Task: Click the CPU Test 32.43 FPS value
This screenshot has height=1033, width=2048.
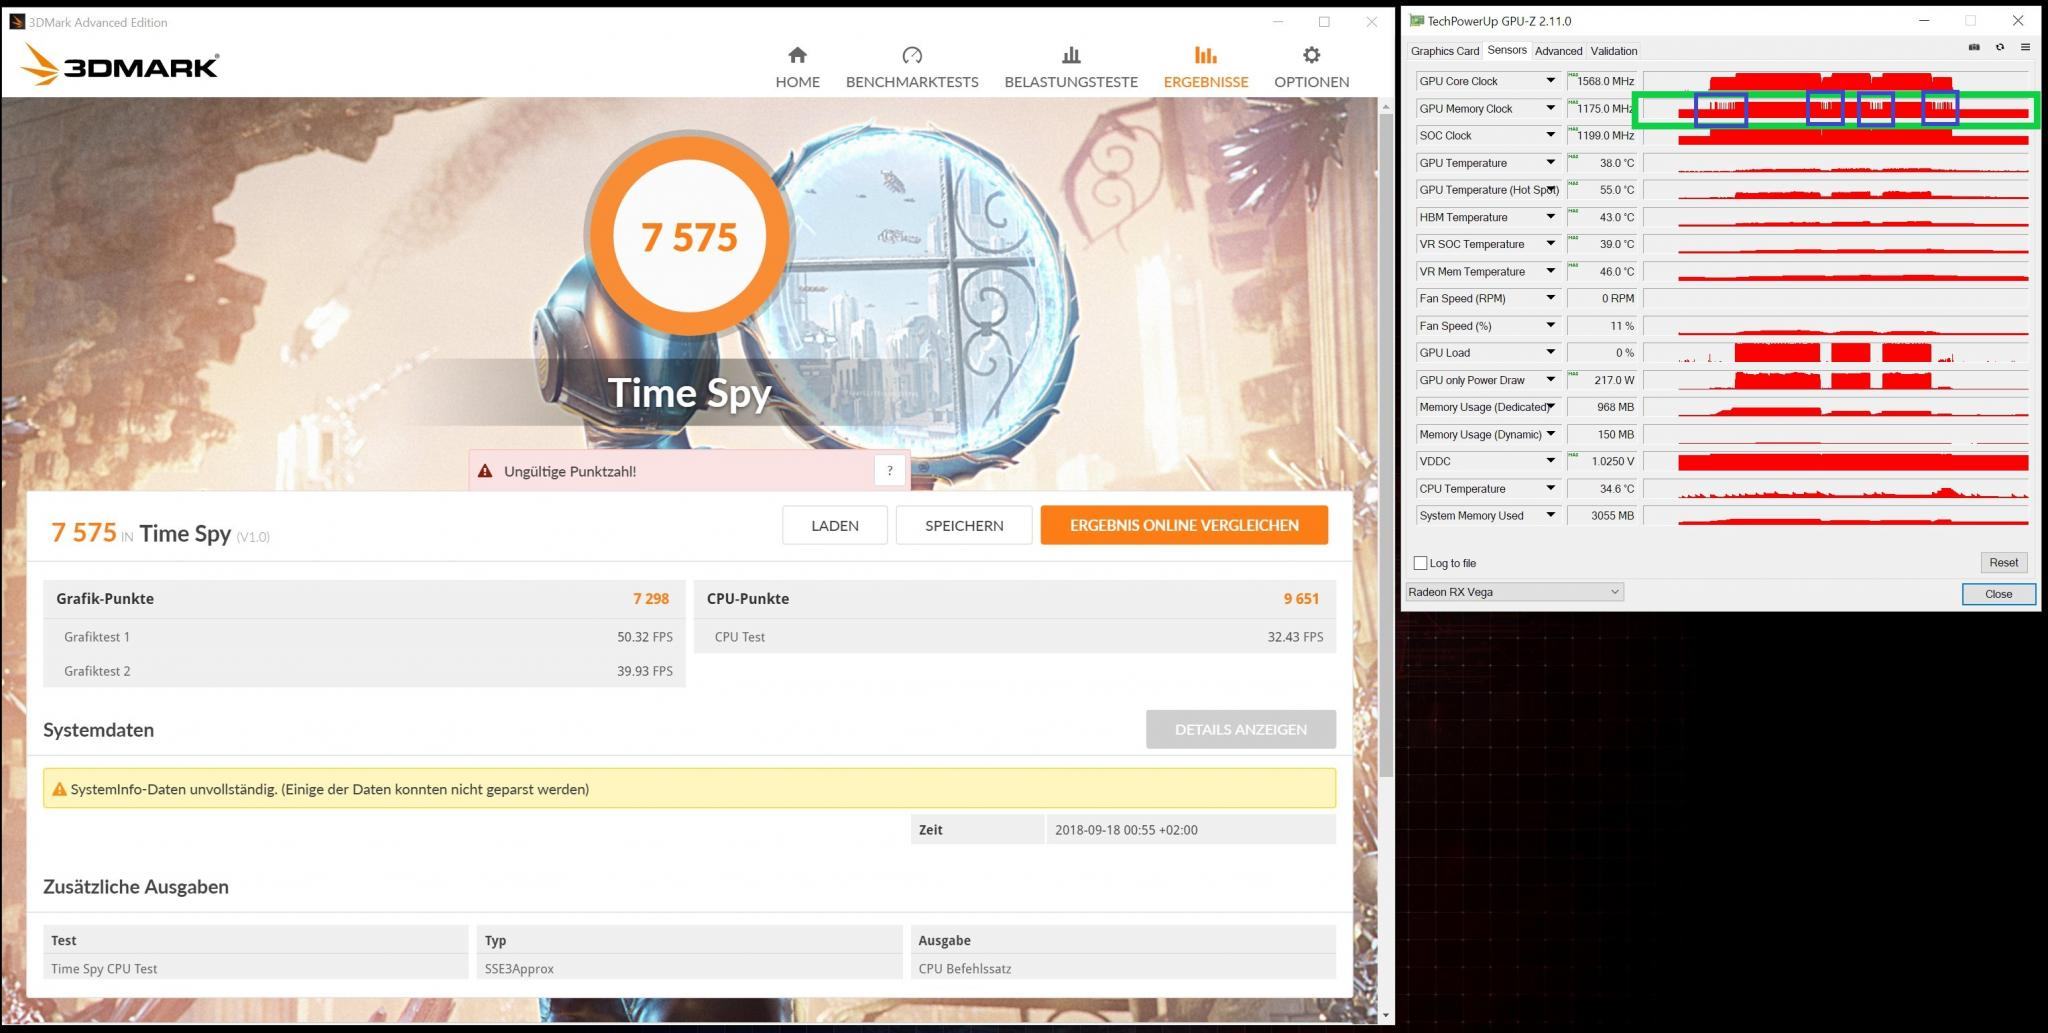Action: point(1295,636)
